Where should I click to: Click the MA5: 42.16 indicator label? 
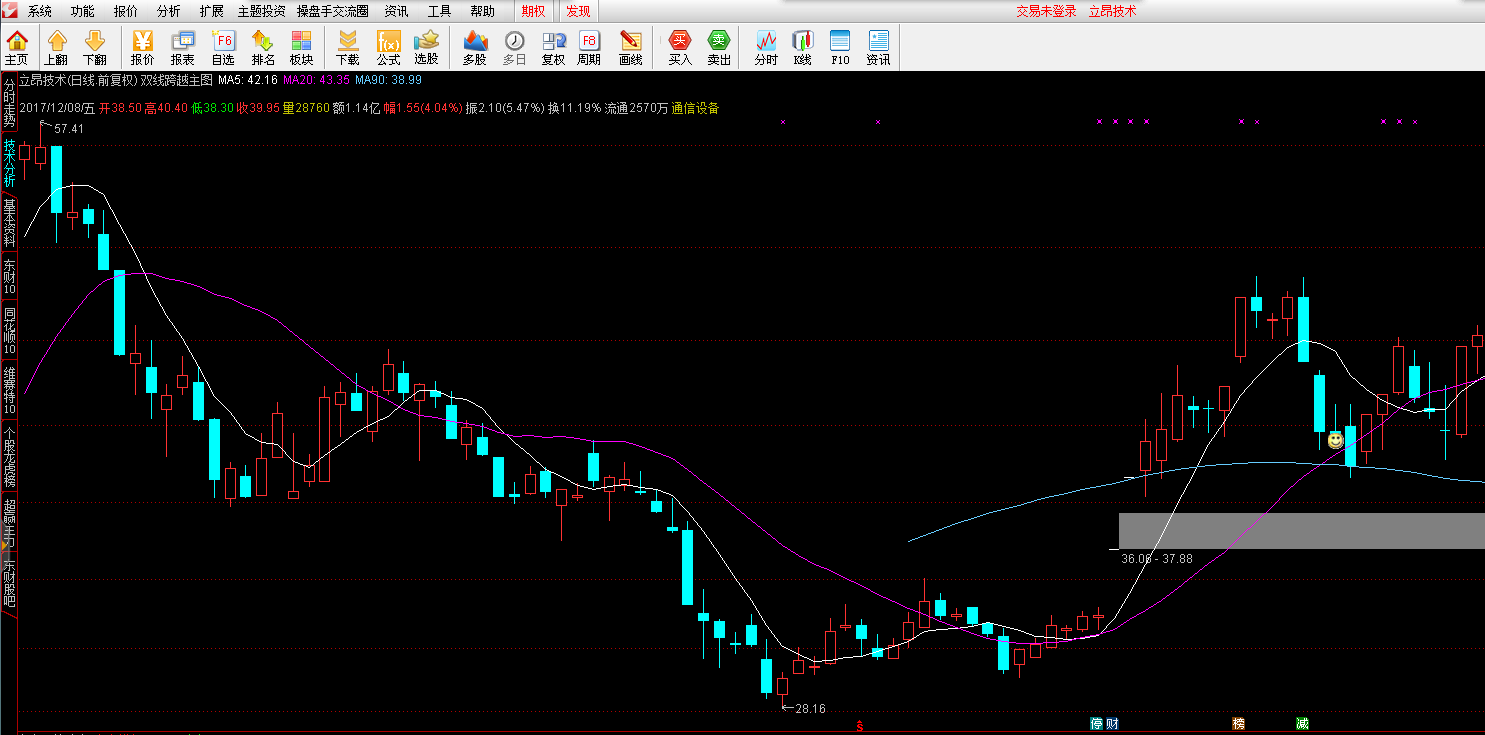(x=247, y=80)
